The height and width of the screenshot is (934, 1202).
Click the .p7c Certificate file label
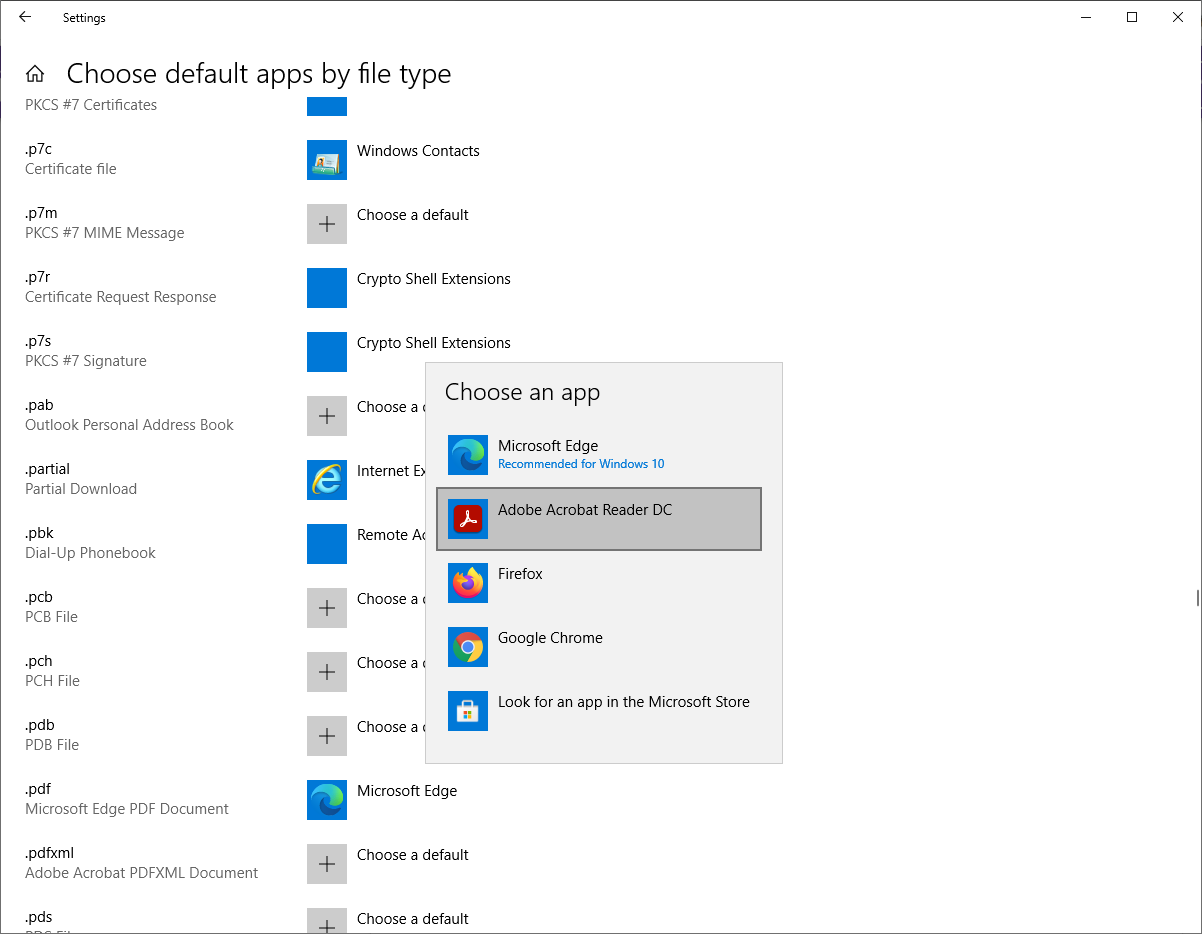pyautogui.click(x=71, y=159)
